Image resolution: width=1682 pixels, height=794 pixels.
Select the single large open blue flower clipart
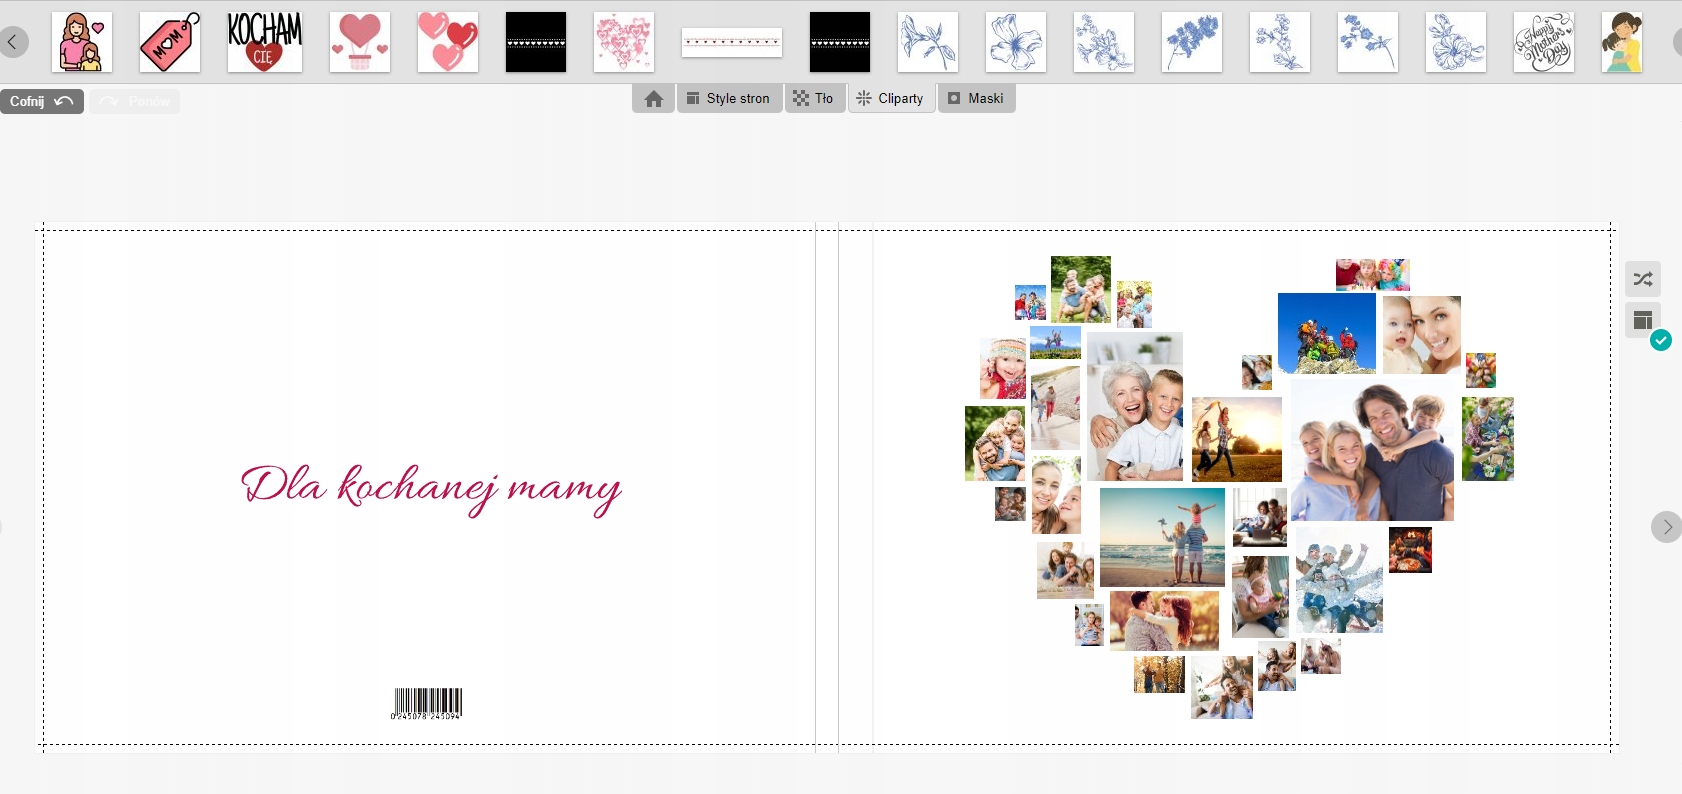1016,42
